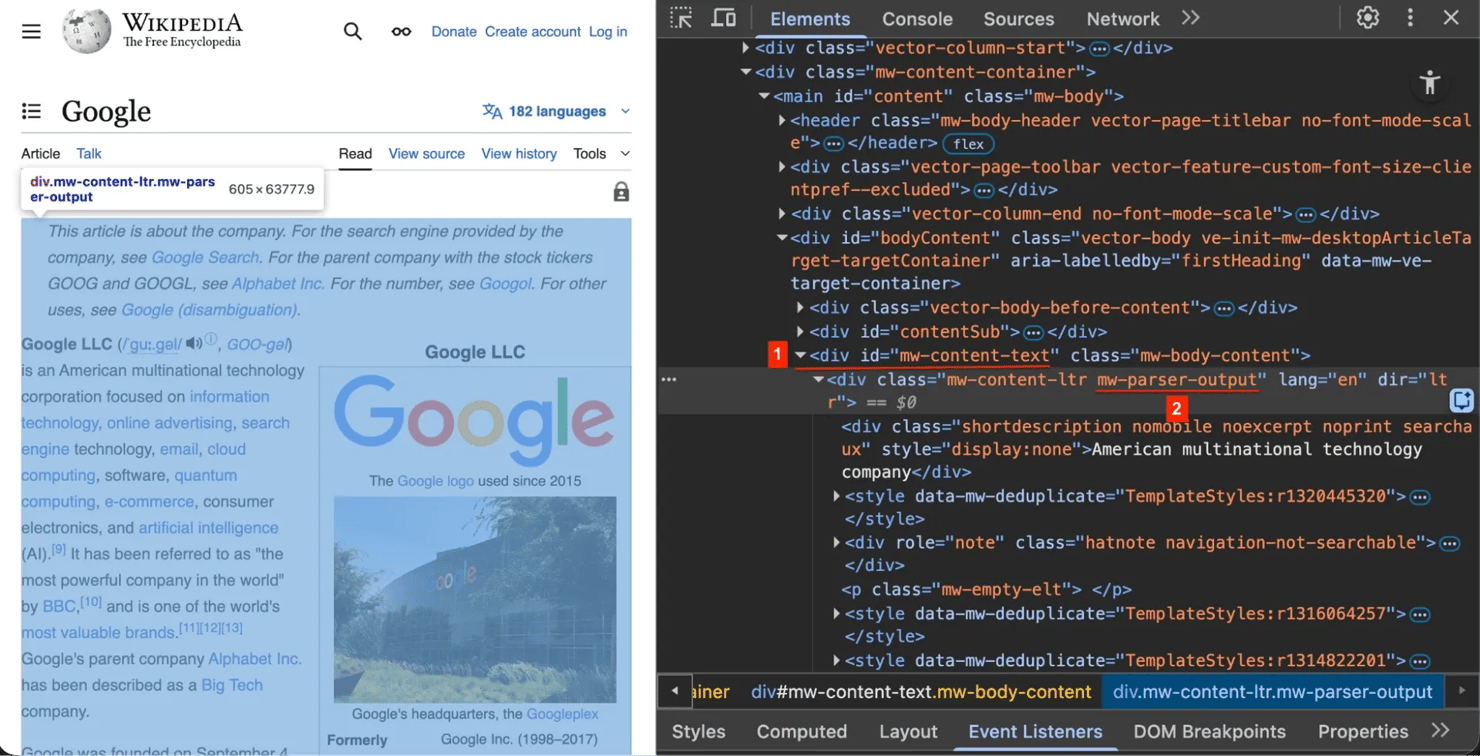Image resolution: width=1480 pixels, height=756 pixels.
Task: Toggle the table of contents icon
Action: (x=32, y=111)
